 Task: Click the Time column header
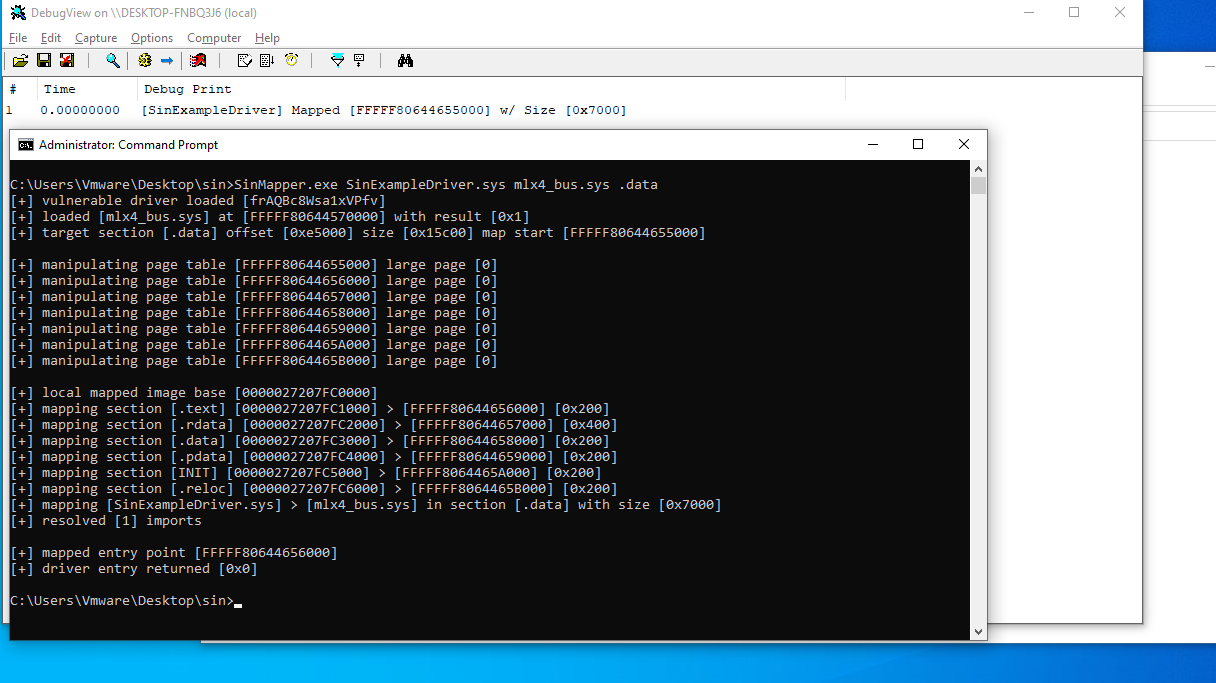(89, 89)
